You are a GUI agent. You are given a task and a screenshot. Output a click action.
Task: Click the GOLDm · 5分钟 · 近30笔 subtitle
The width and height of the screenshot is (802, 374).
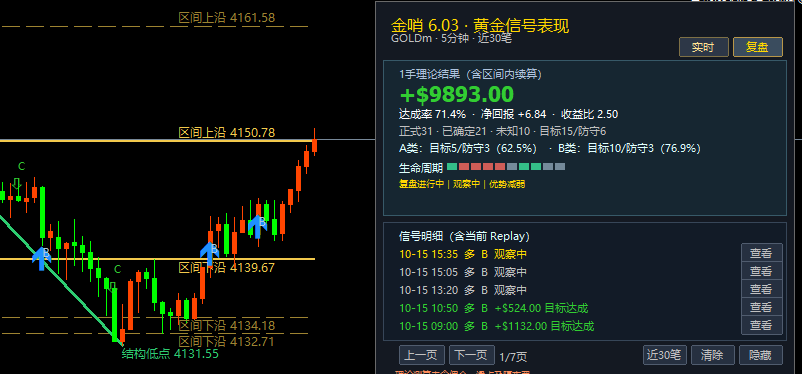tap(451, 38)
